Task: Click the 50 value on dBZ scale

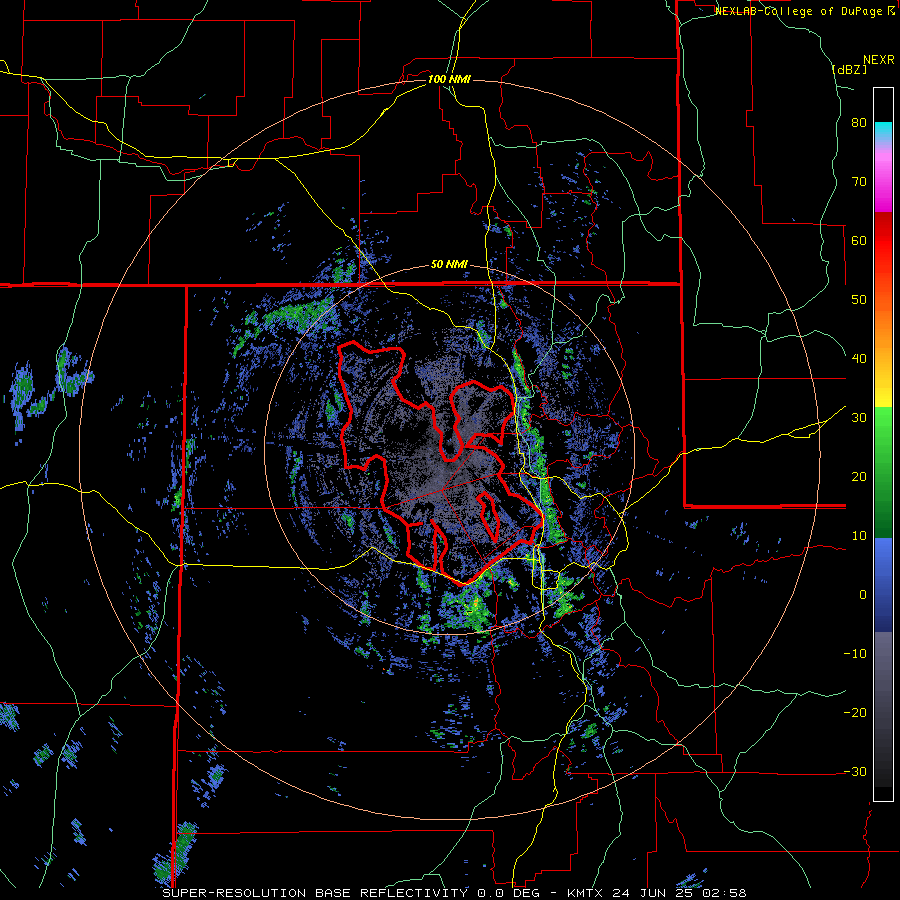Action: click(x=859, y=300)
